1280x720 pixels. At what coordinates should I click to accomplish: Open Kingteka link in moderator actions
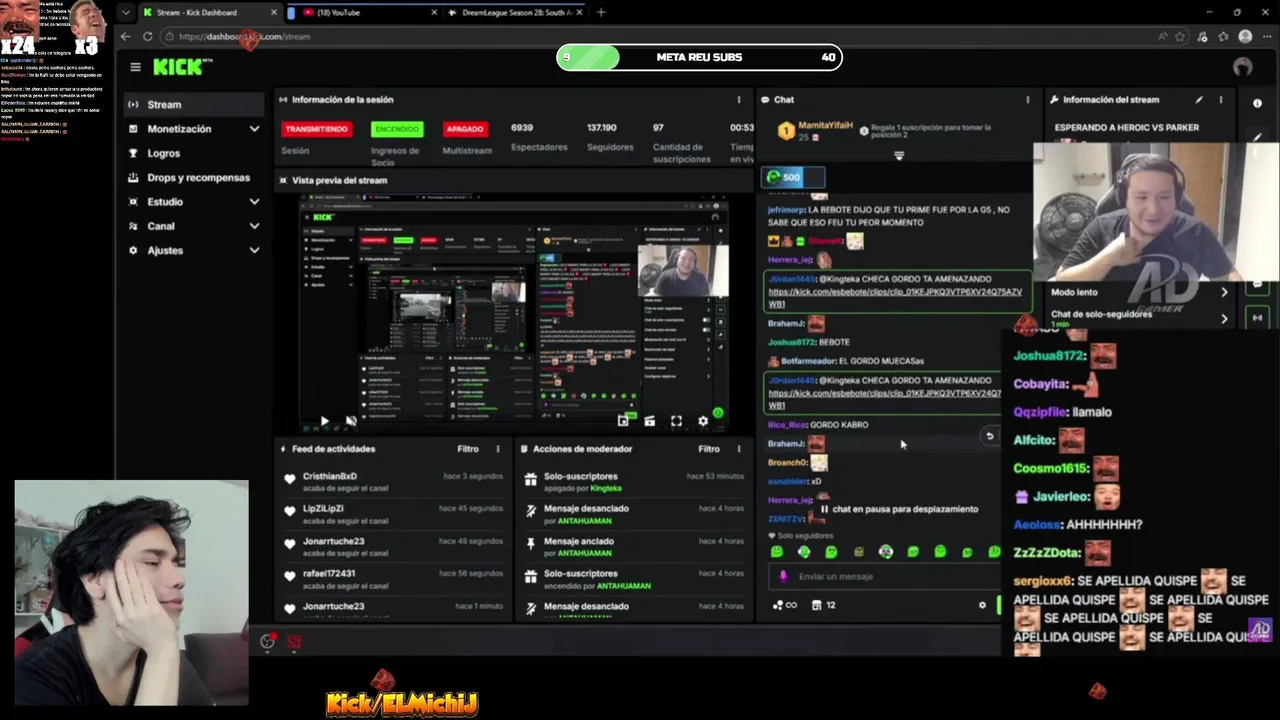tap(605, 488)
